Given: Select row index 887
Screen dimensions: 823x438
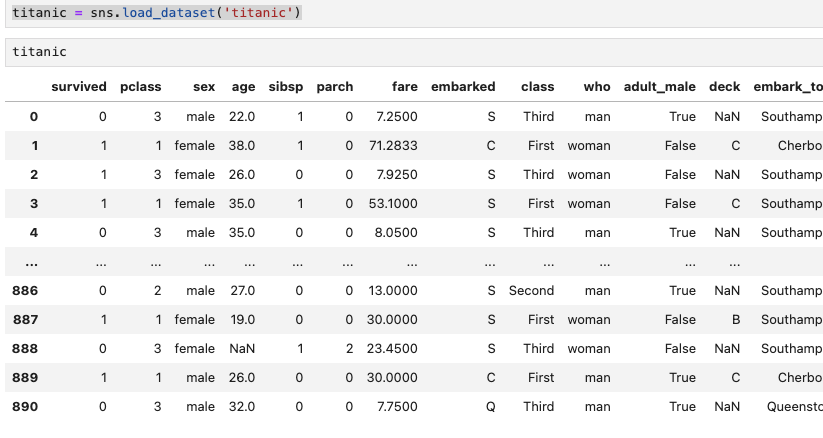Looking at the screenshot, I should point(25,319).
